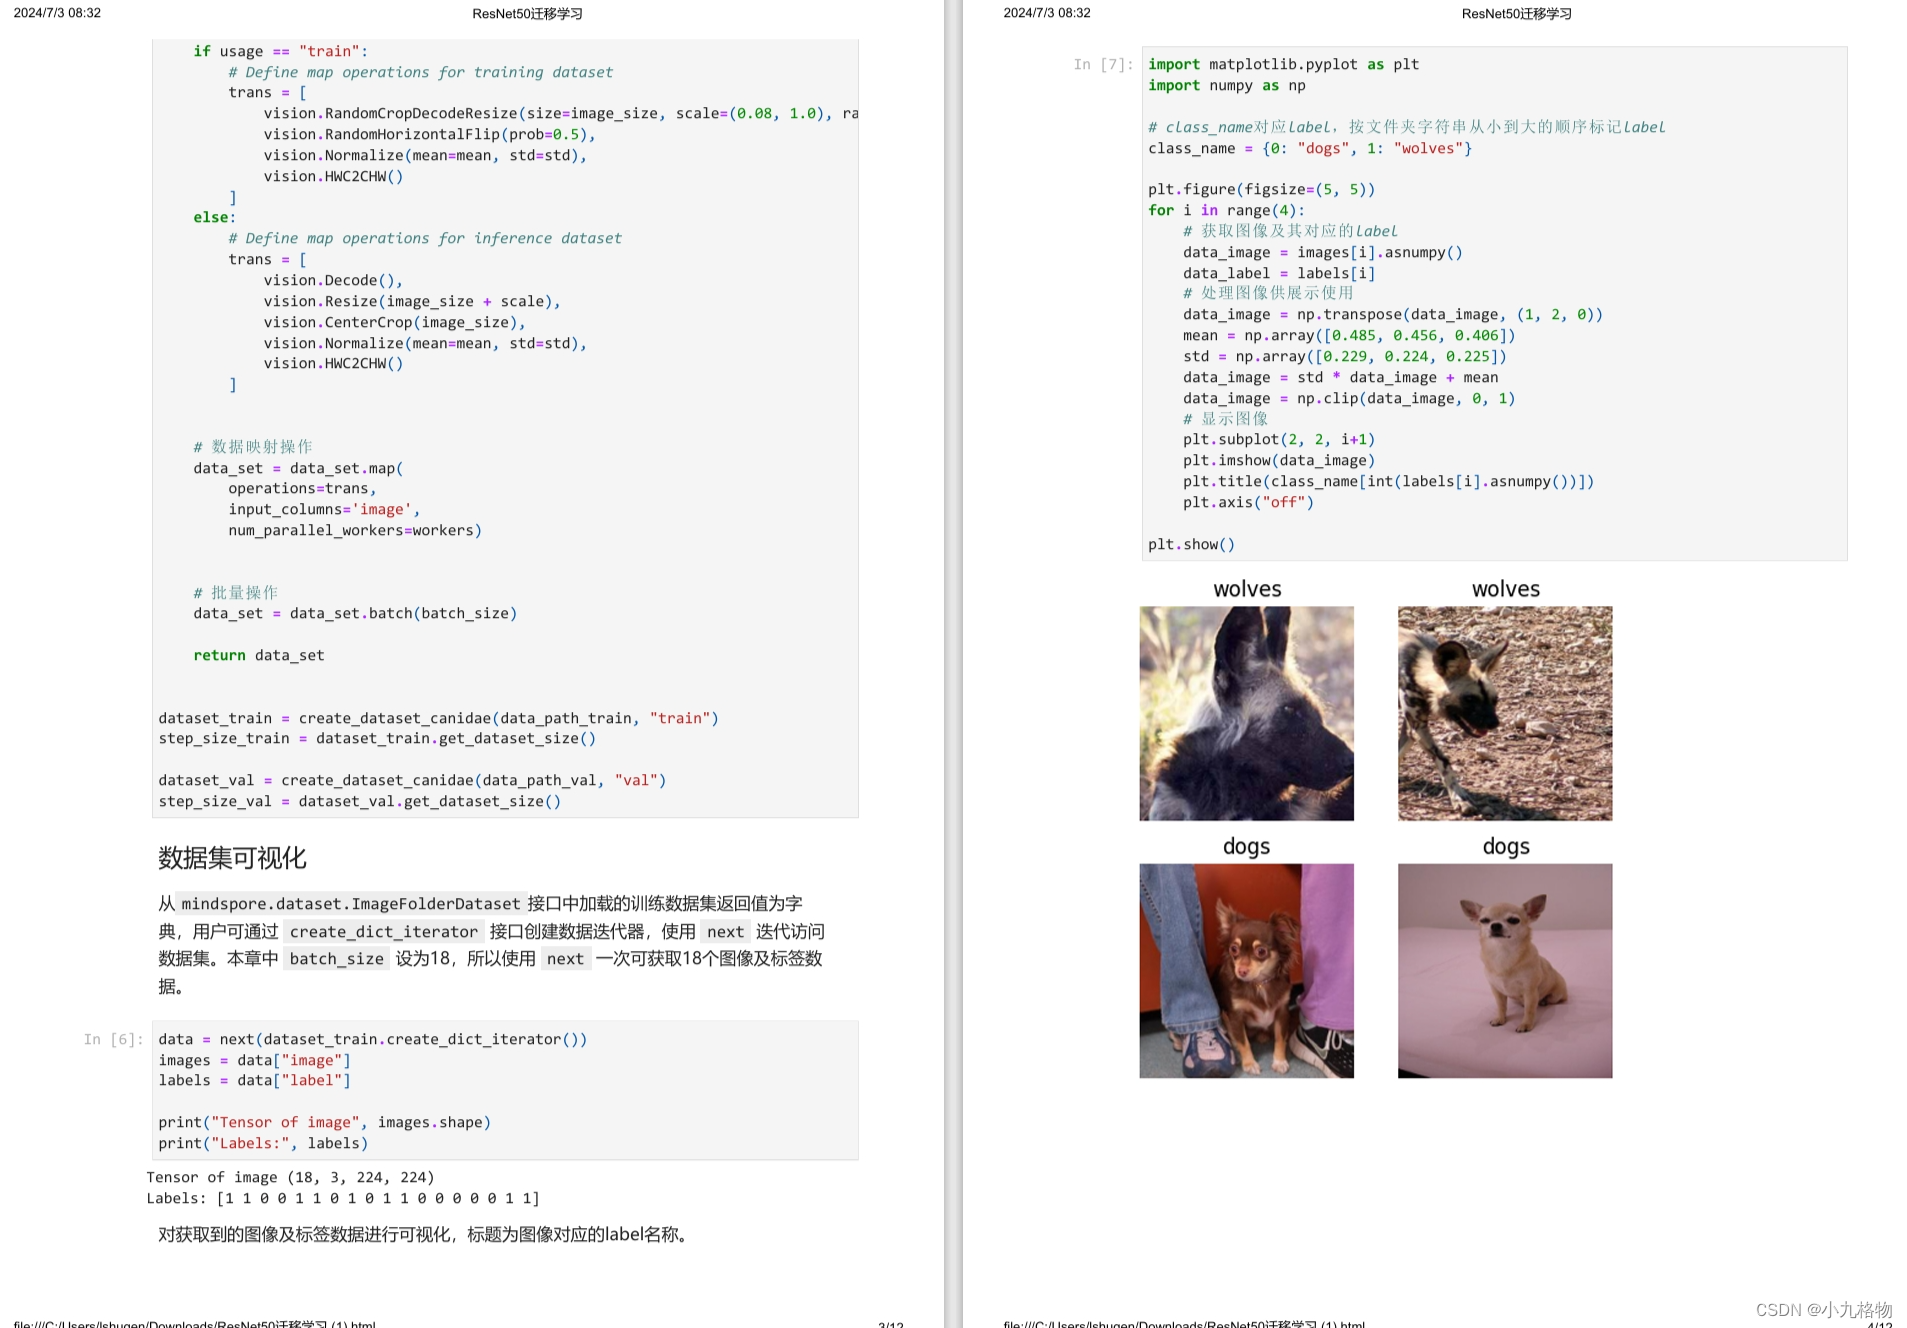
Task: Click the "# 数据映射操作" comment
Action: [253, 446]
